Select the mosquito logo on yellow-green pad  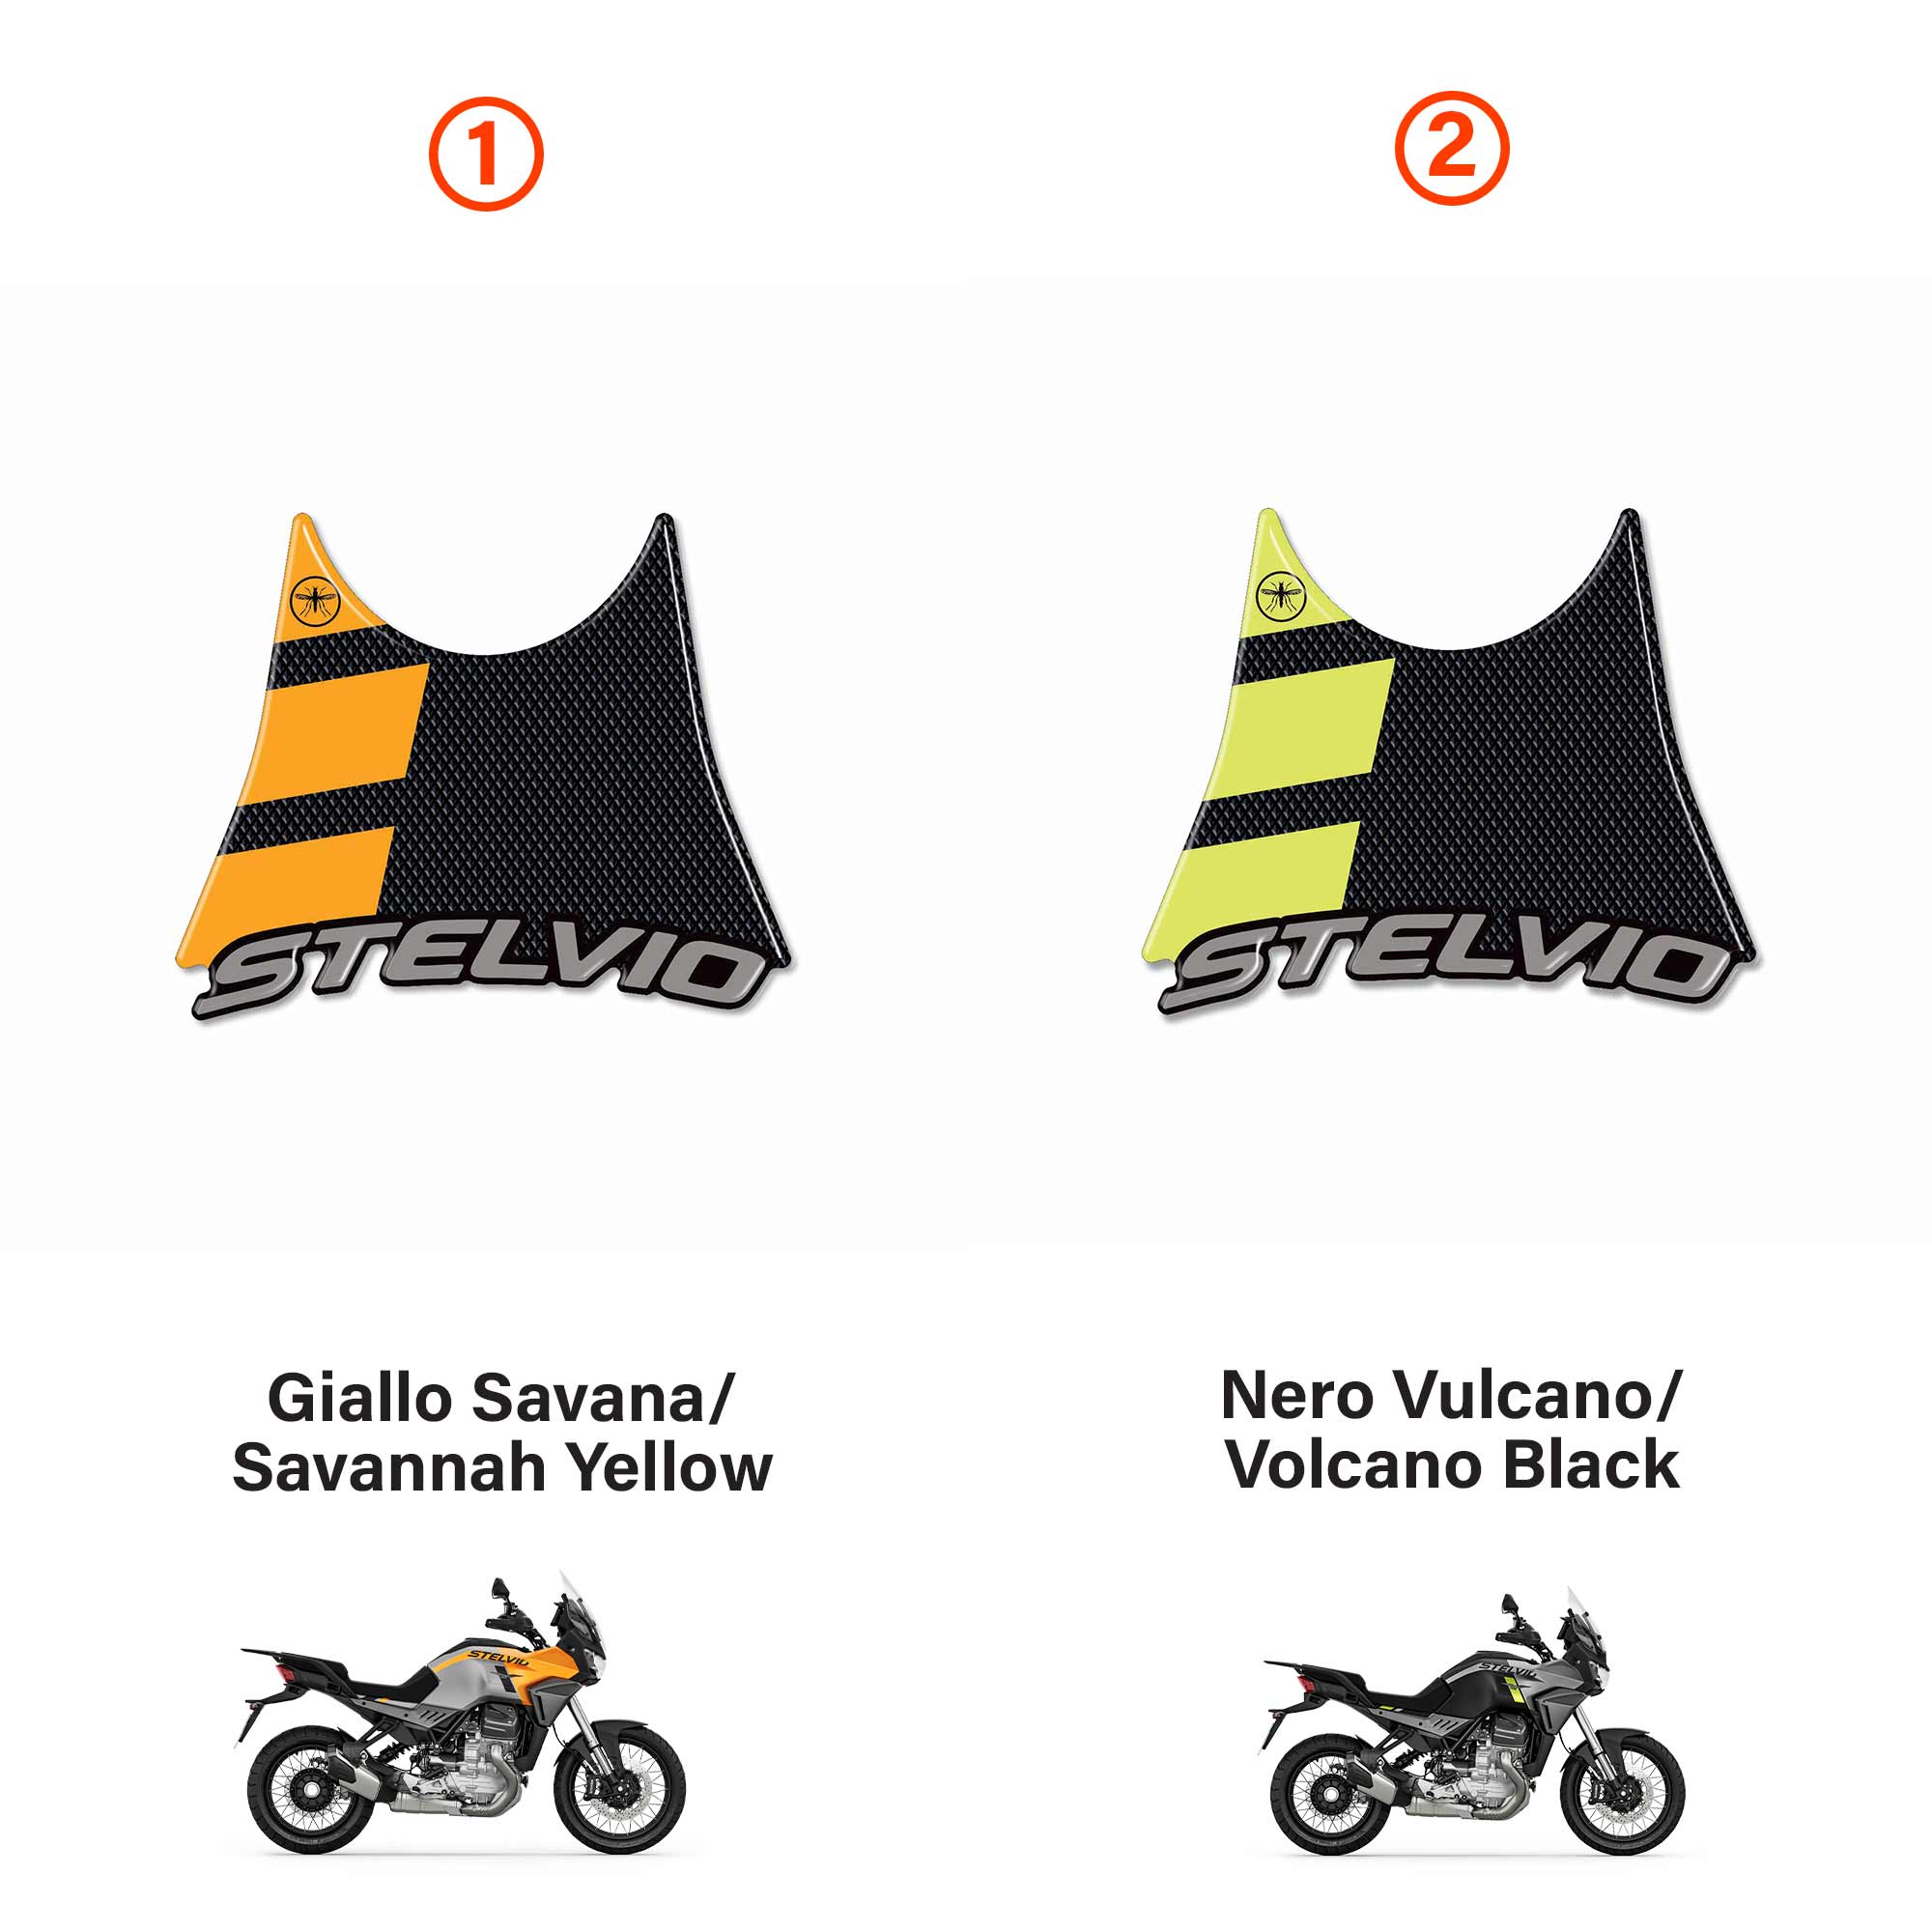point(1281,596)
